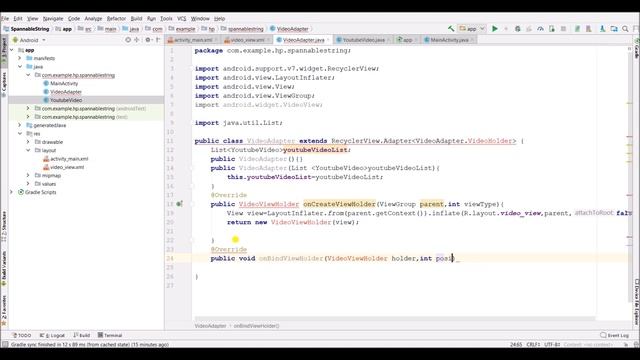Click the Make Project hammer icon

tap(451, 29)
